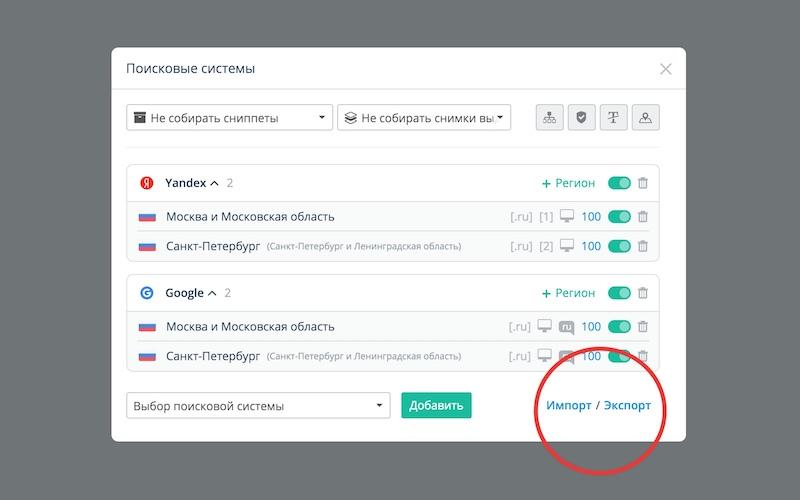
Task: Click 'Импорт' link
Action: [568, 405]
